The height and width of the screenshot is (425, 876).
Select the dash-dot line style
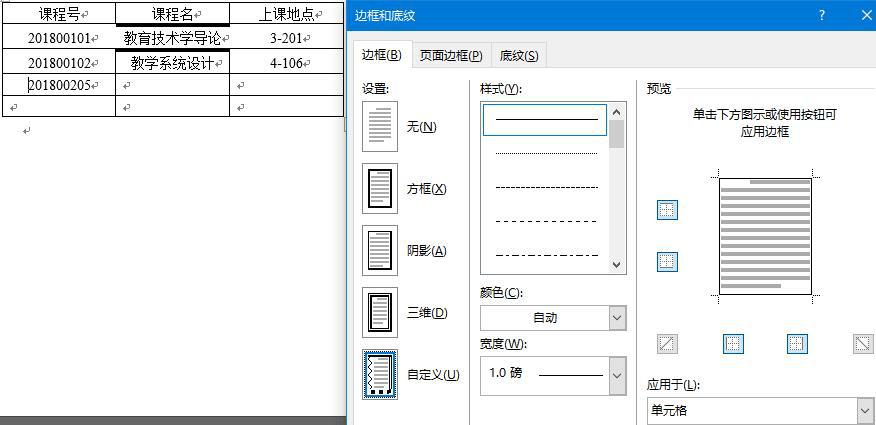pos(545,255)
